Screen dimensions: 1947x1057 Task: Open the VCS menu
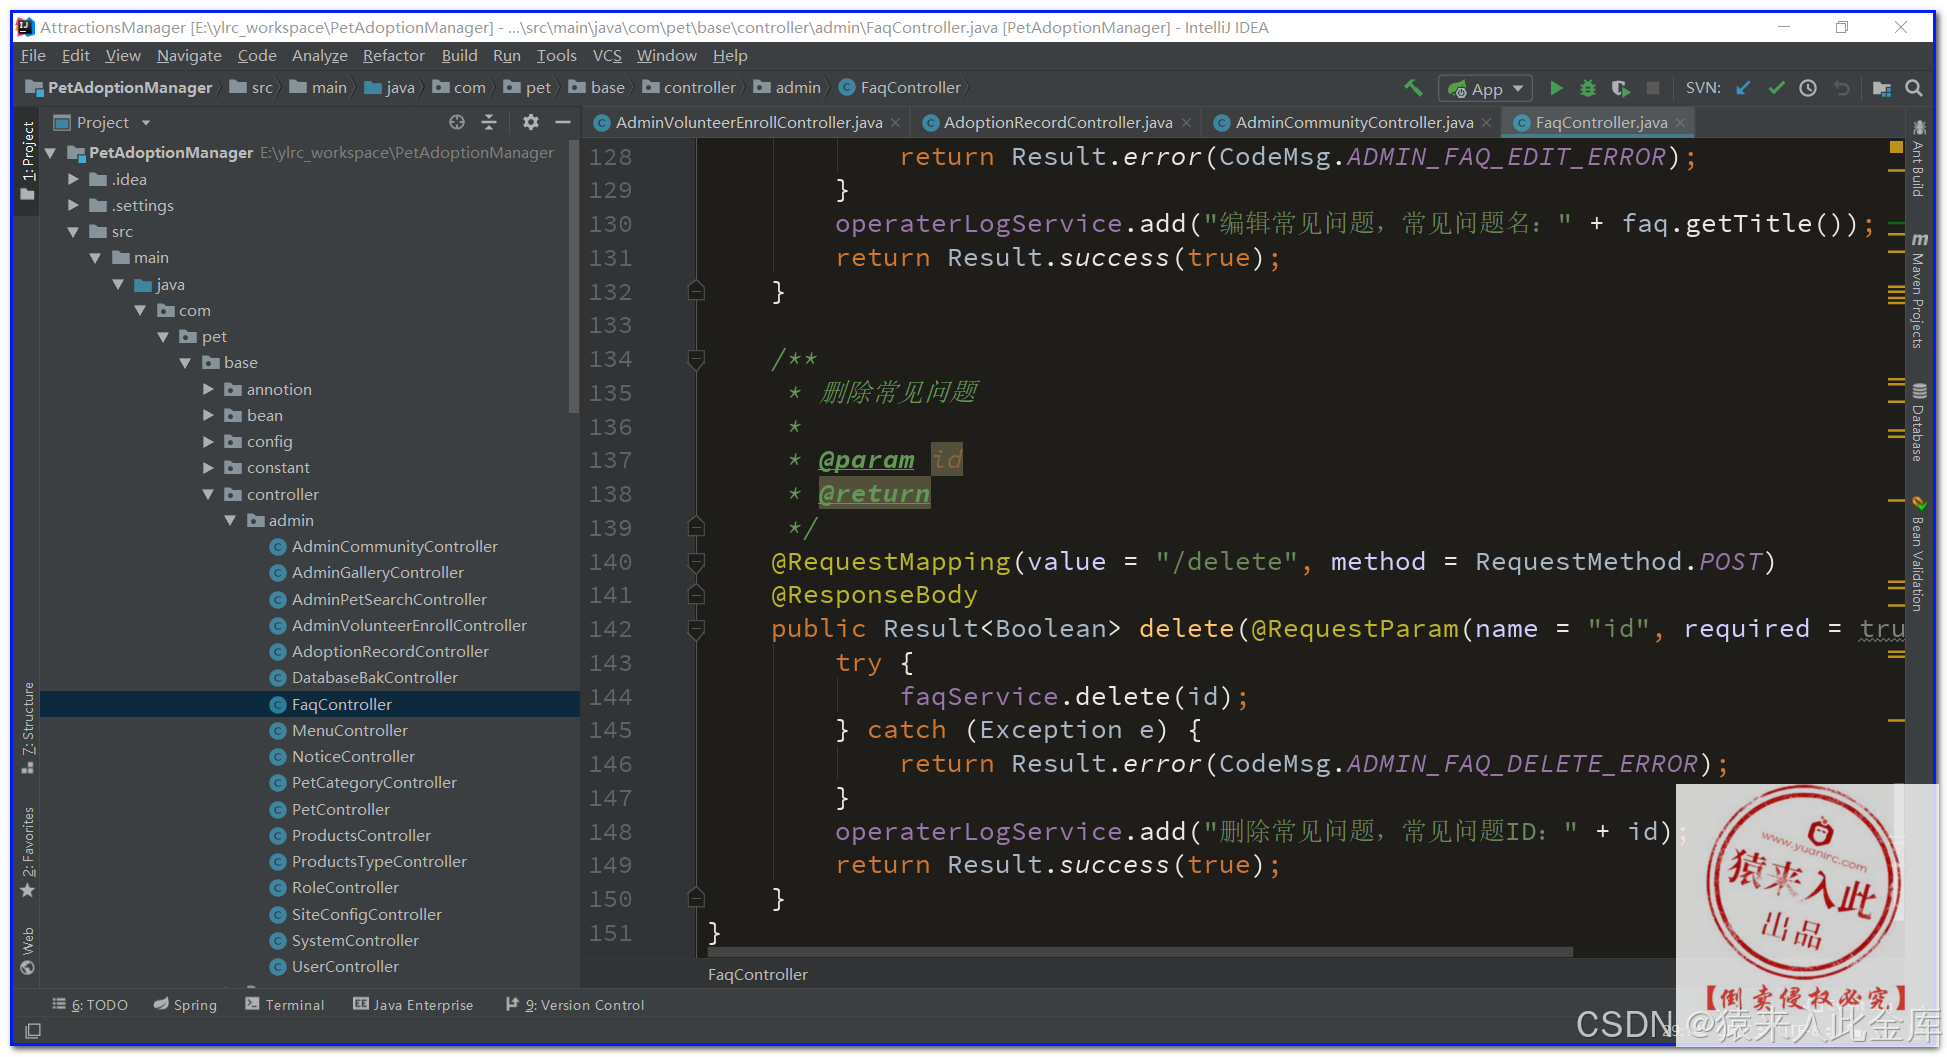pos(607,56)
